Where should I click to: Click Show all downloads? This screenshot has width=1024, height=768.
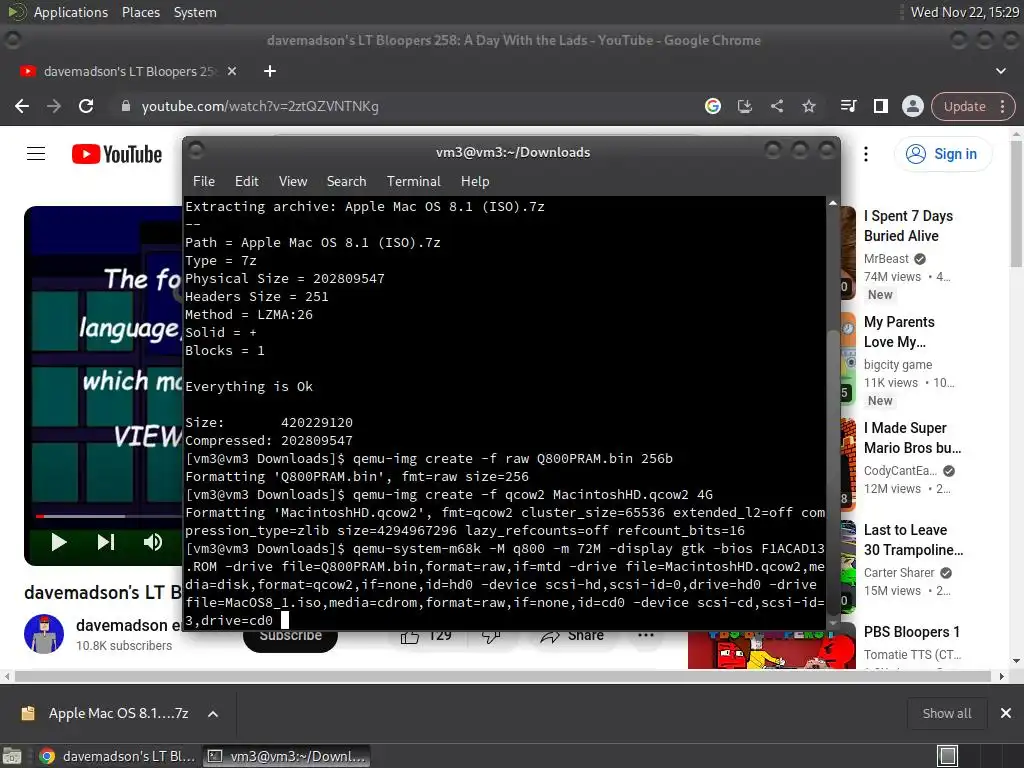tap(946, 714)
